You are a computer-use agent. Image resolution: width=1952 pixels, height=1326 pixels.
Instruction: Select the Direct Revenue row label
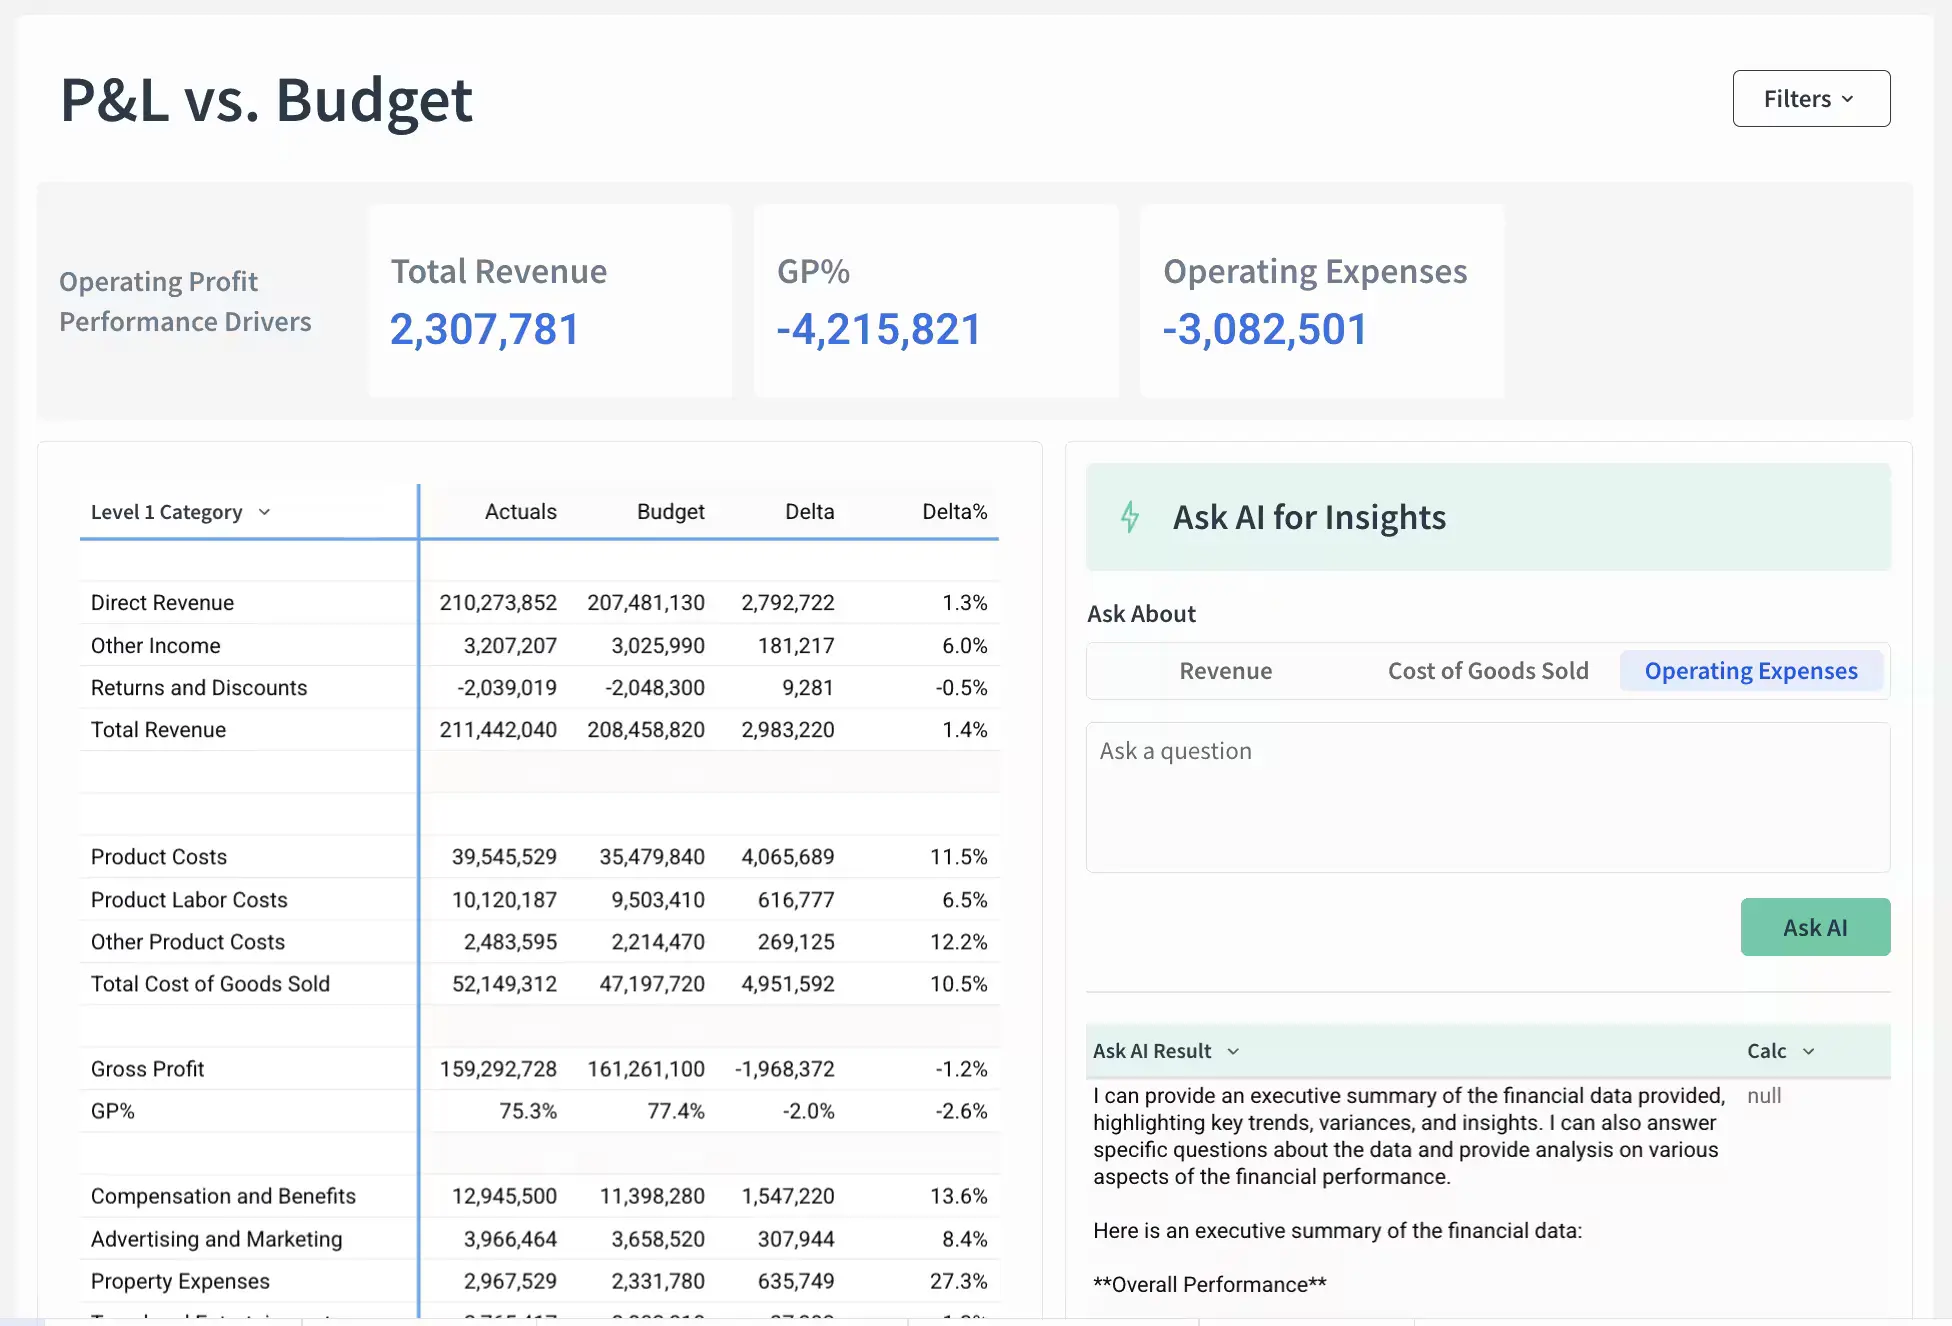[x=162, y=603]
